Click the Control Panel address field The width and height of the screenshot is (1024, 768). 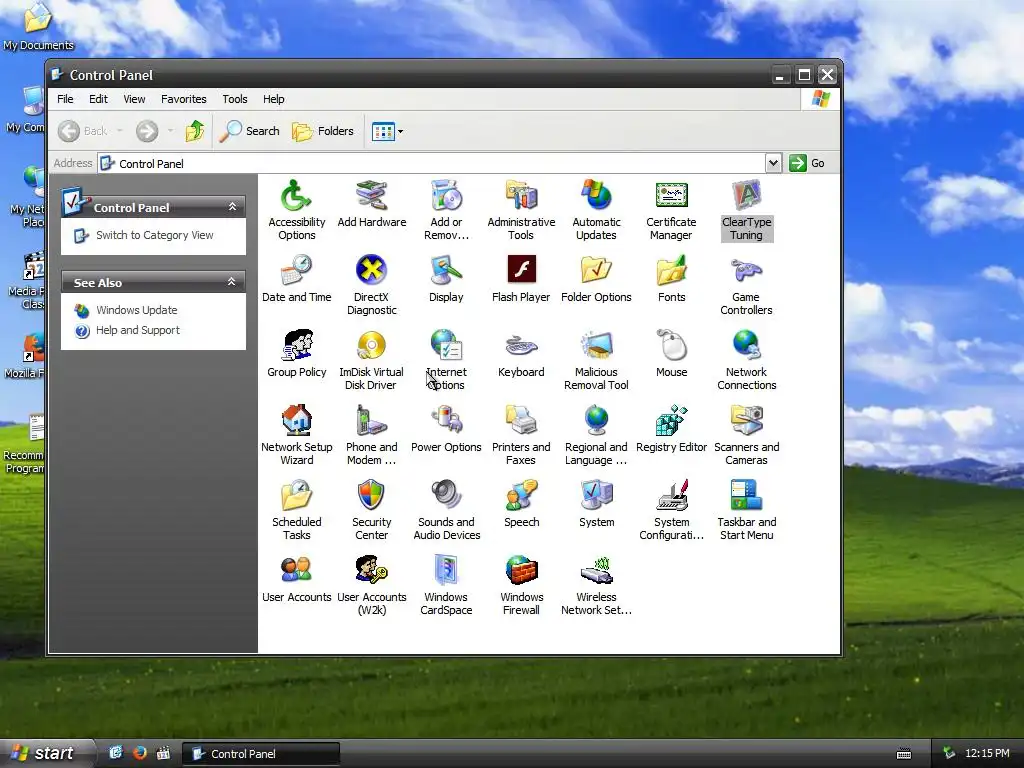[431, 163]
